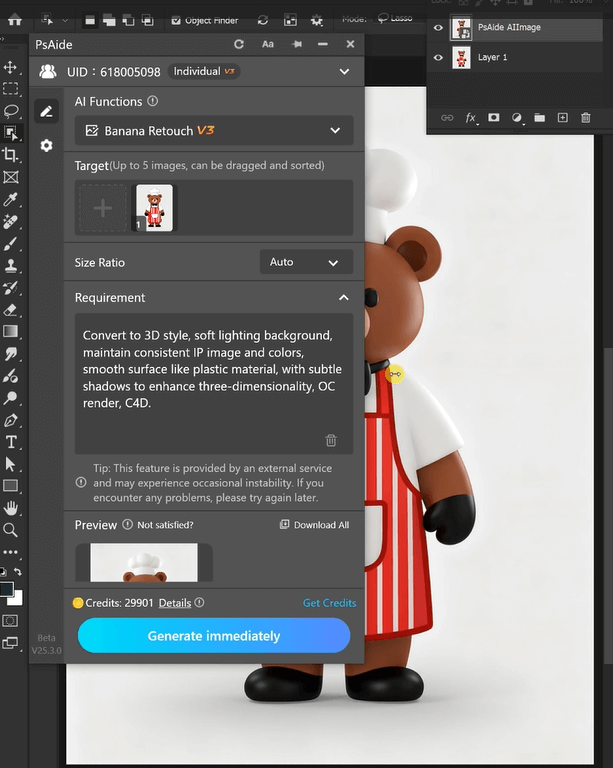Collapse the Requirement section
Viewport: 613px width, 768px height.
(x=343, y=298)
